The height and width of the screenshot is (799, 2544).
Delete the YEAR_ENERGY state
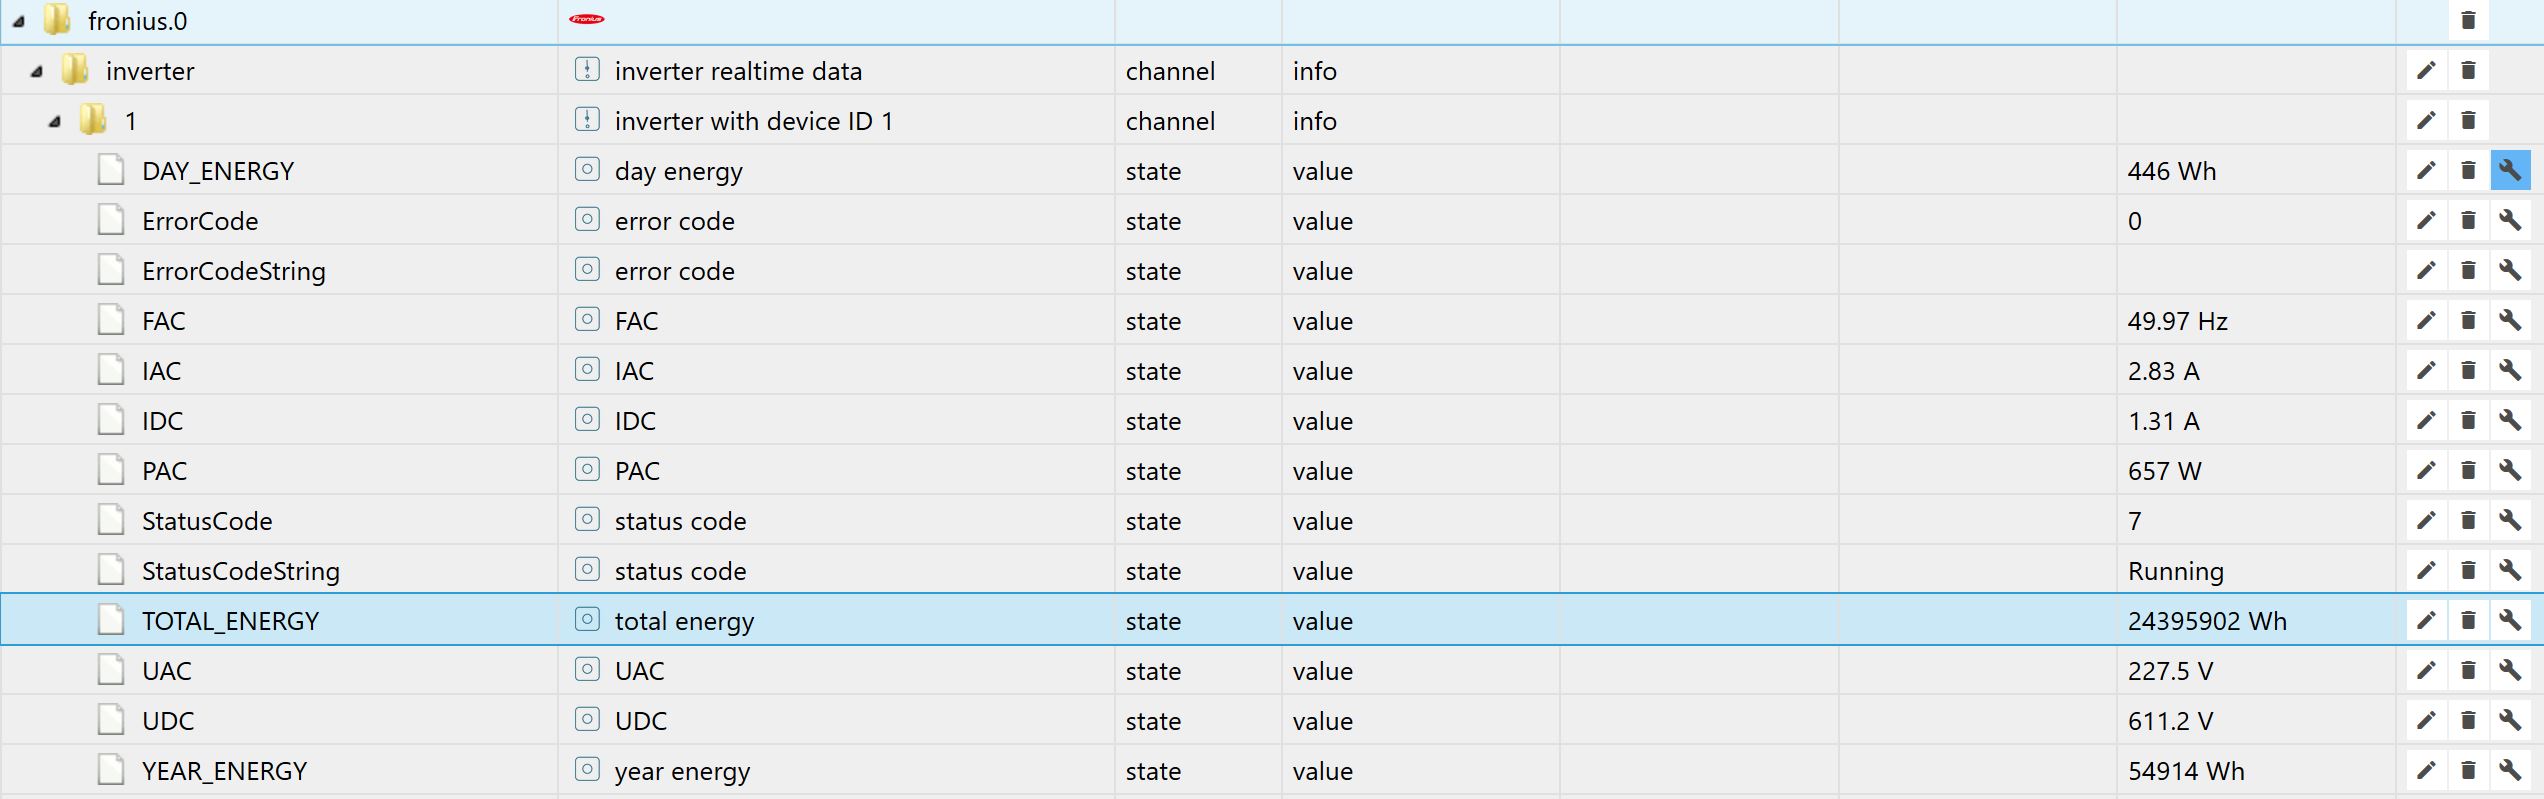tap(2468, 770)
